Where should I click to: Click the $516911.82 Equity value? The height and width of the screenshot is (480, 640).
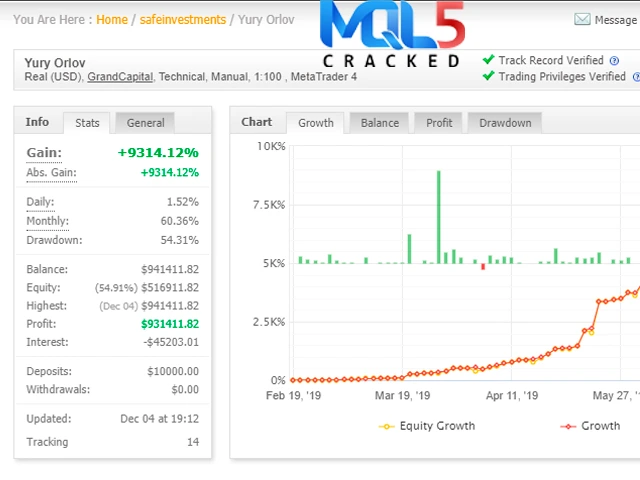tap(170, 287)
